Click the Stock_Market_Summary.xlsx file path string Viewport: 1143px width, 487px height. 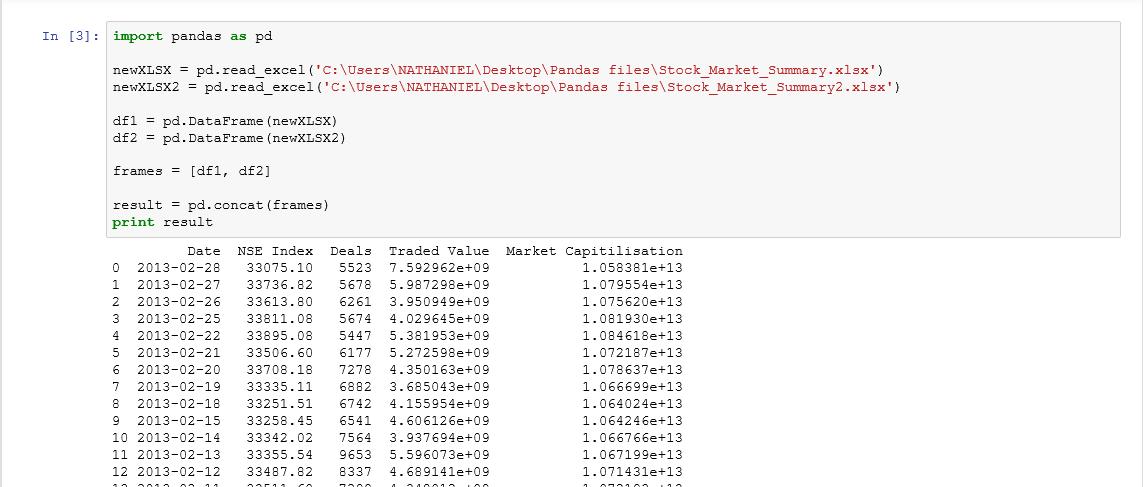(596, 69)
